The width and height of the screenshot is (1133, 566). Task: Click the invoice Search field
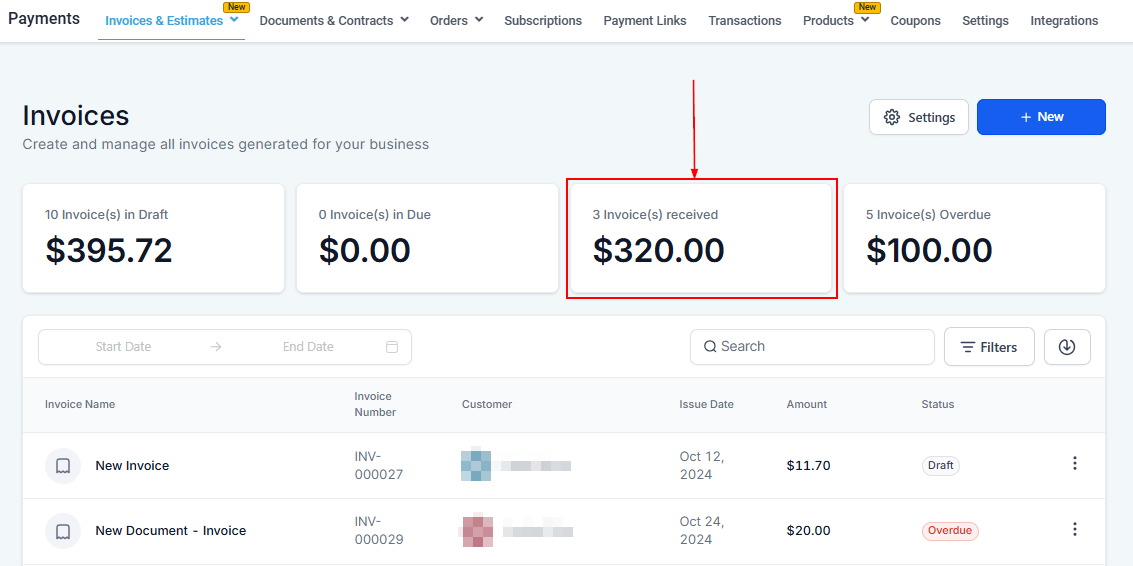[812, 347]
